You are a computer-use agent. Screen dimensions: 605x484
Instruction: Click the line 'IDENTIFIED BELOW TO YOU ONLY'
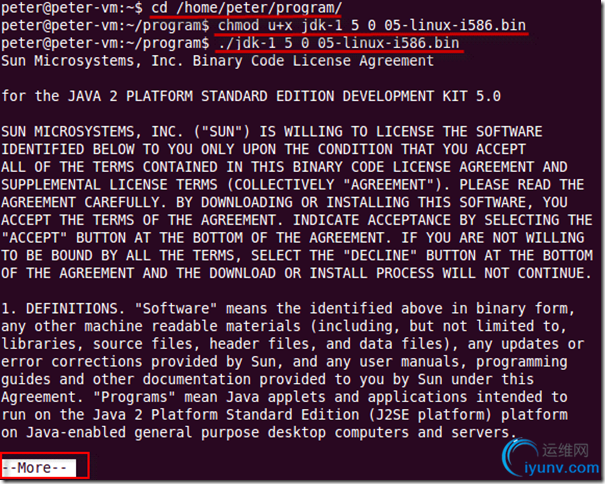click(x=264, y=149)
